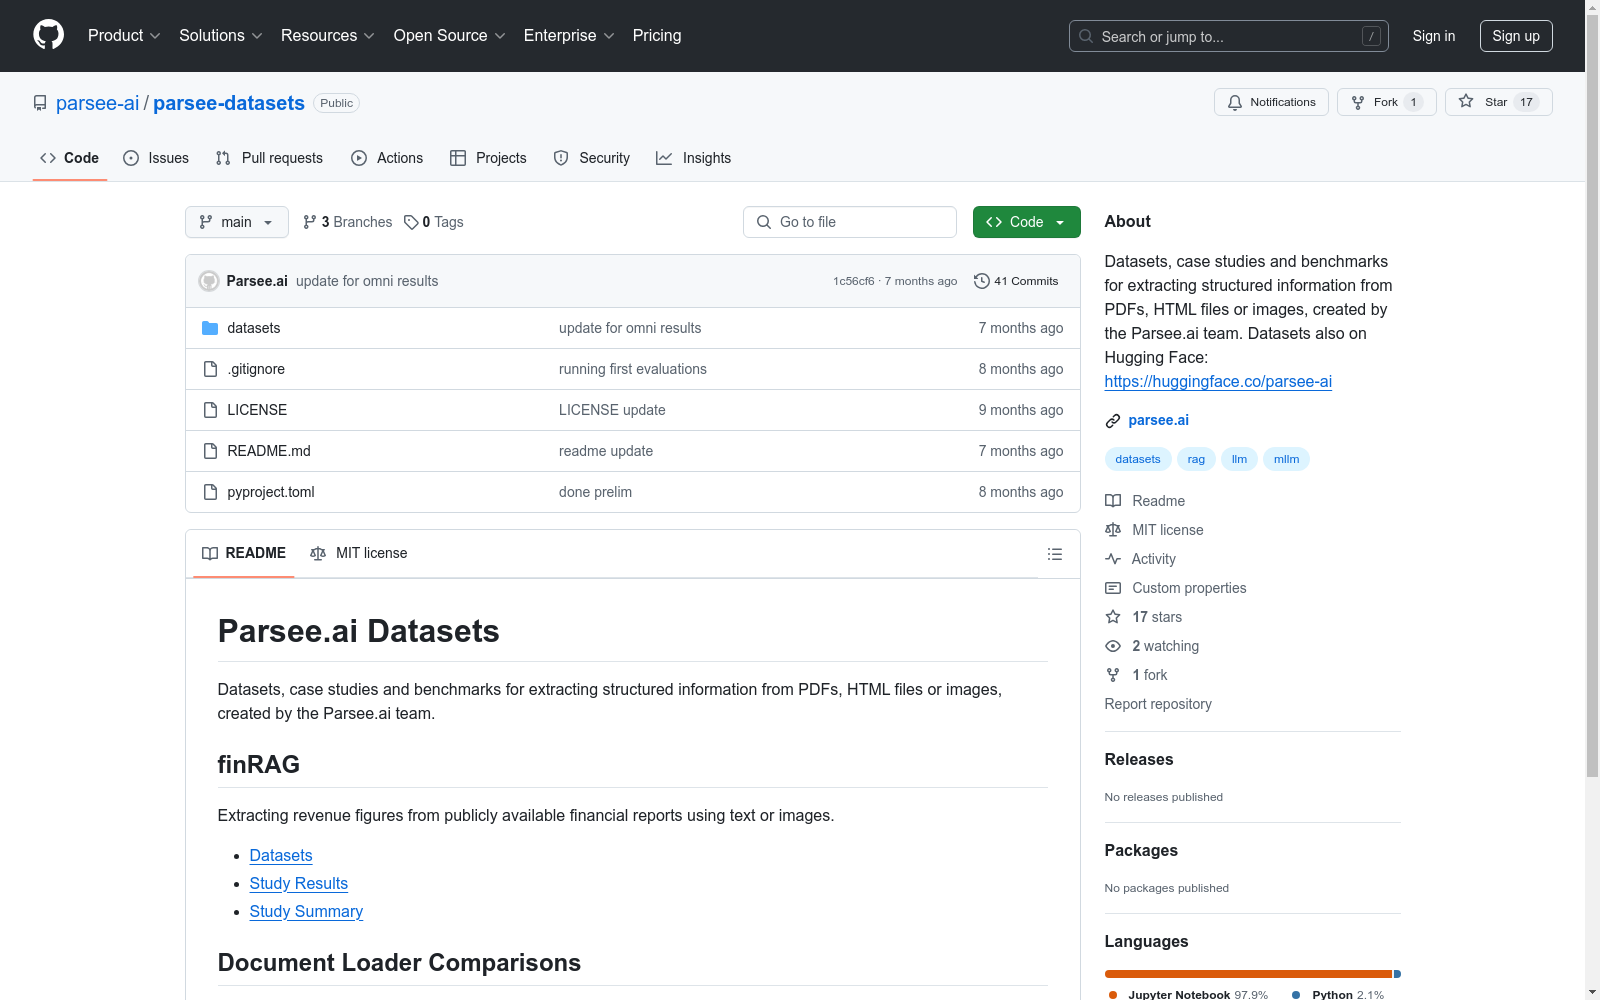The height and width of the screenshot is (1000, 1600).
Task: Click the LICENSE file icon
Action: click(x=210, y=410)
